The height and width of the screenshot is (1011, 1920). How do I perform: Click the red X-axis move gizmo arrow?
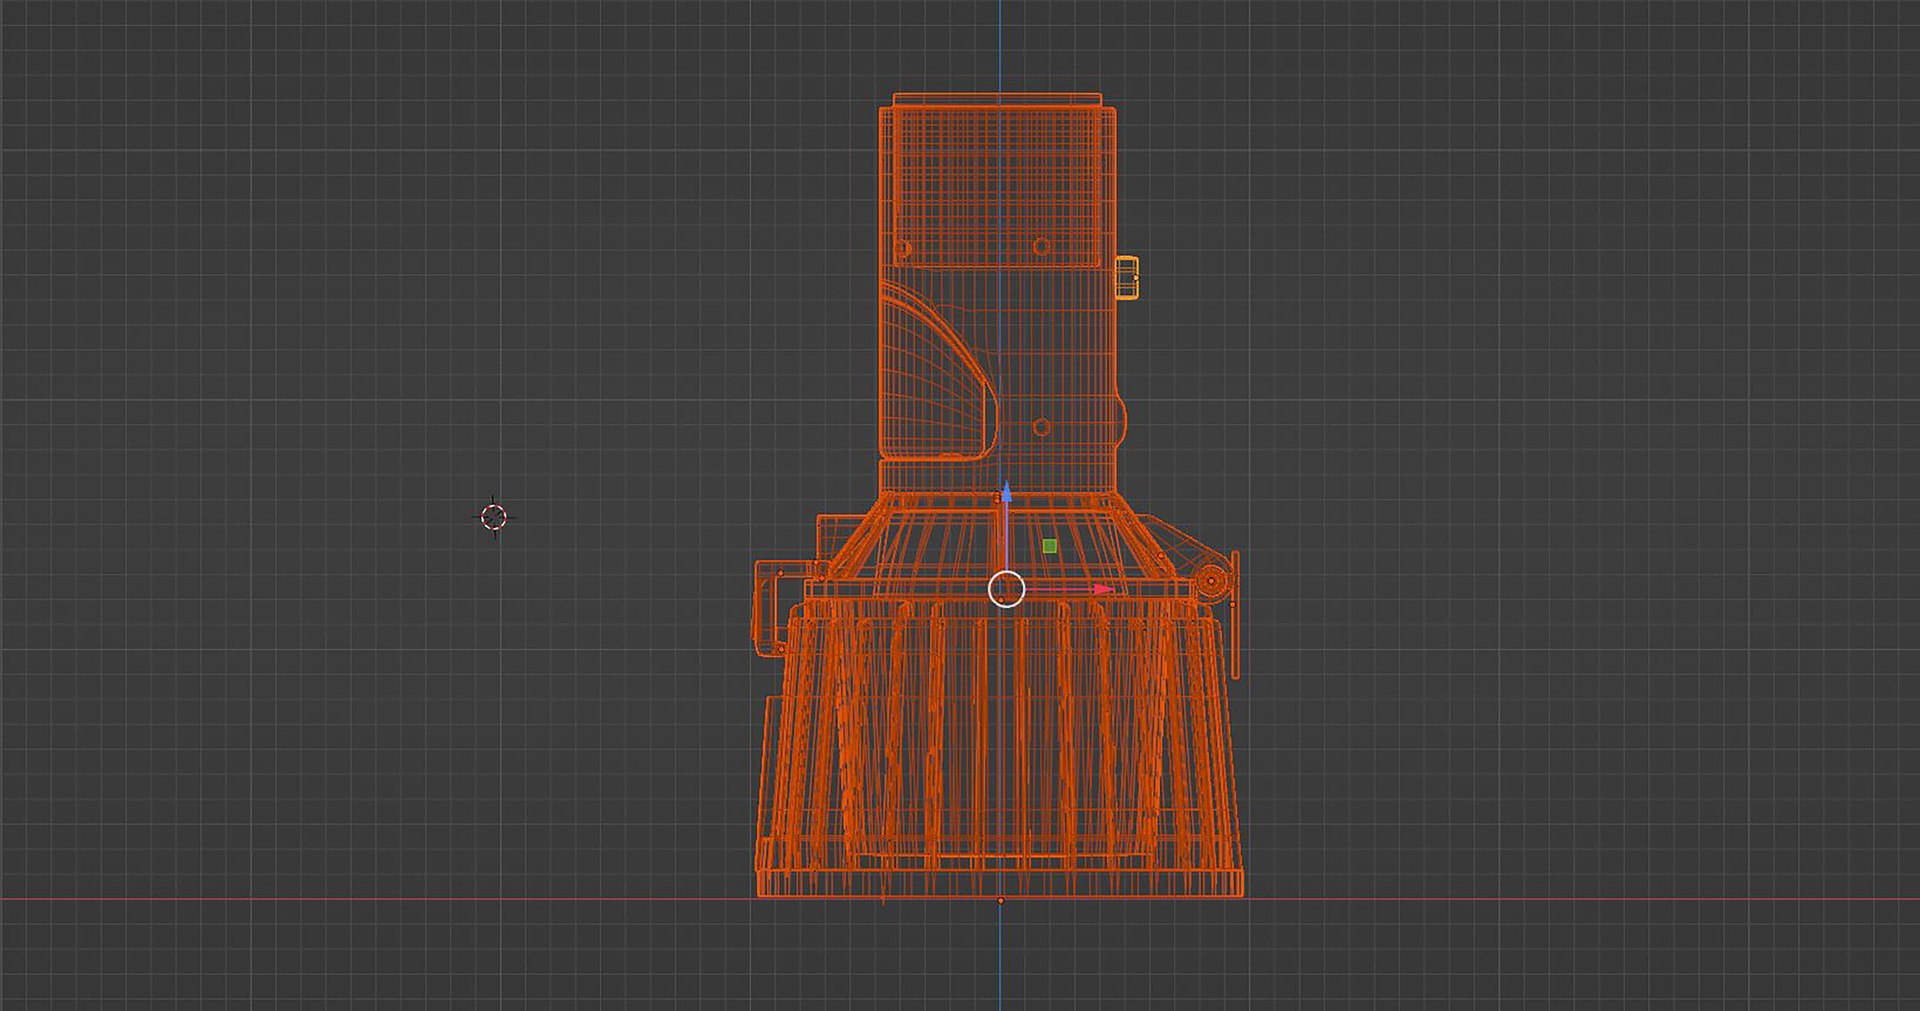(1103, 590)
